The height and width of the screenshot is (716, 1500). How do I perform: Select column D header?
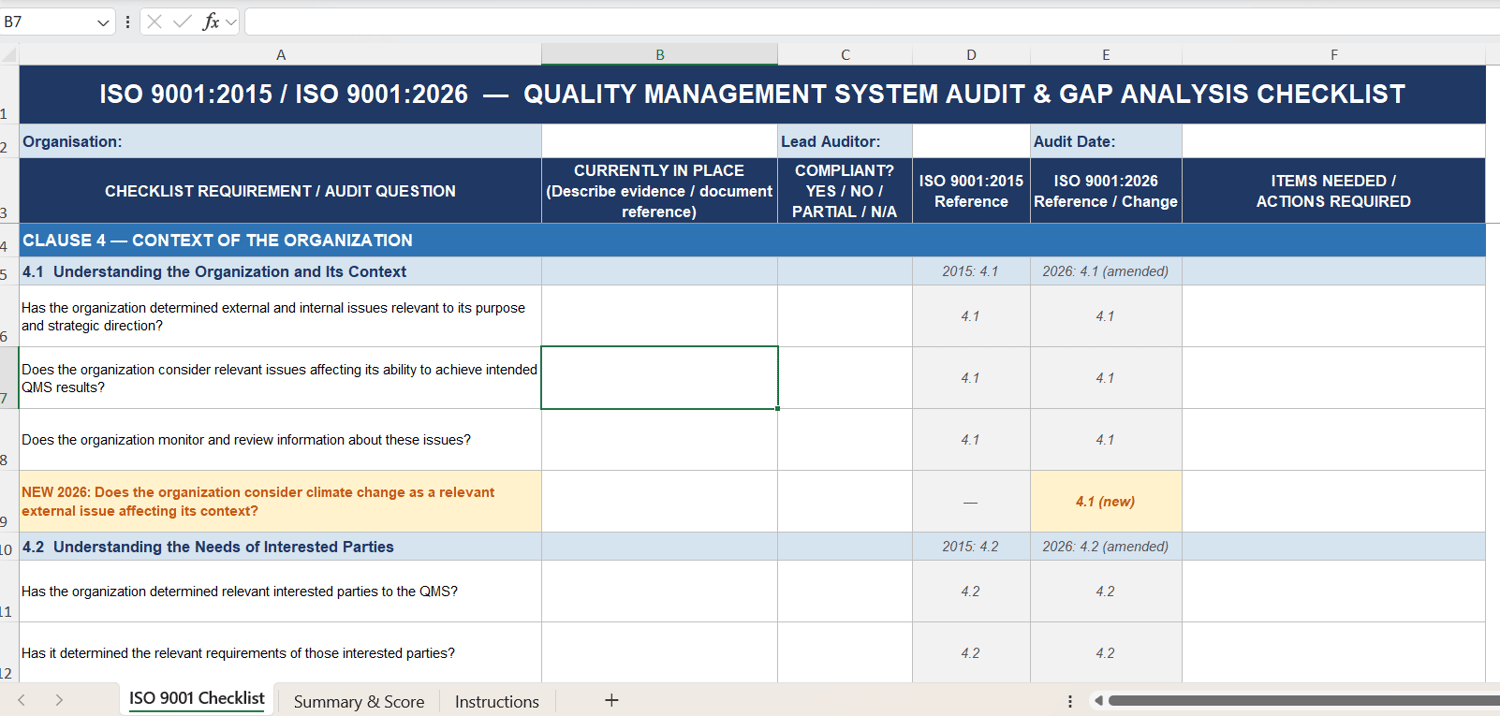971,55
